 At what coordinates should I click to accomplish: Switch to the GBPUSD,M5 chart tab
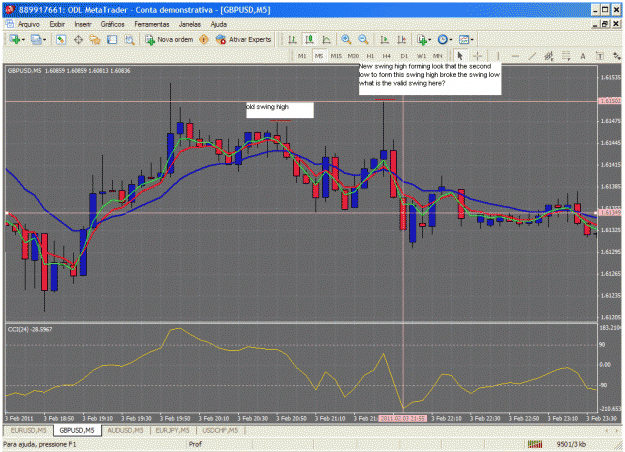click(77, 430)
